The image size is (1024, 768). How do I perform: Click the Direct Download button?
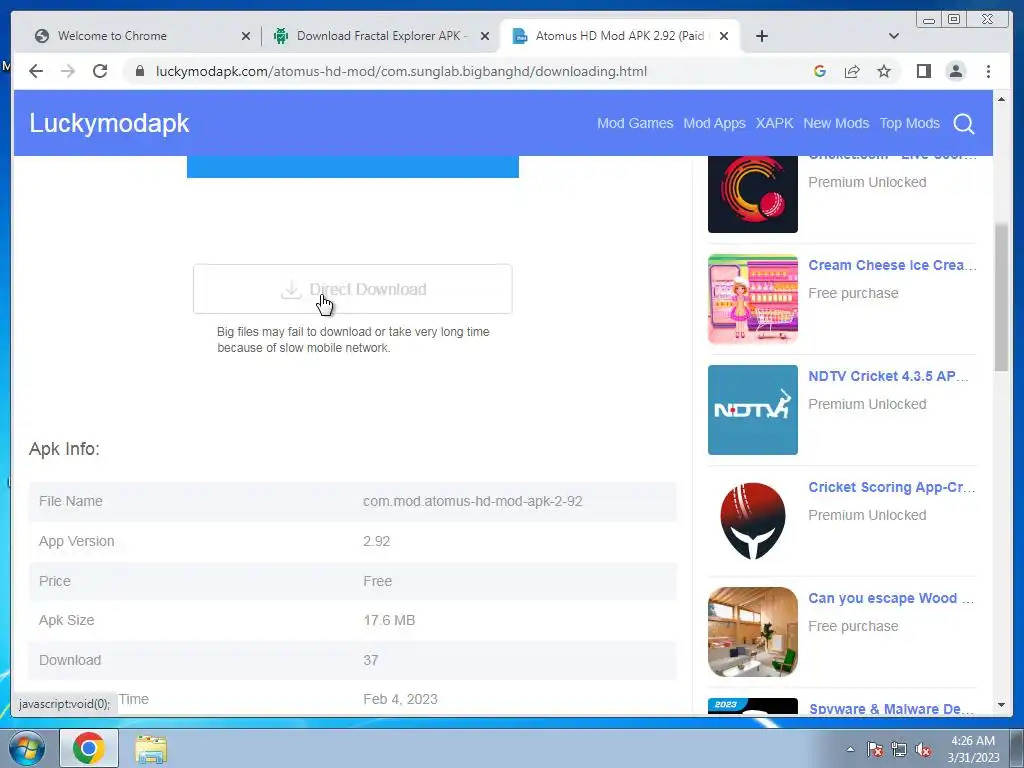(x=353, y=289)
